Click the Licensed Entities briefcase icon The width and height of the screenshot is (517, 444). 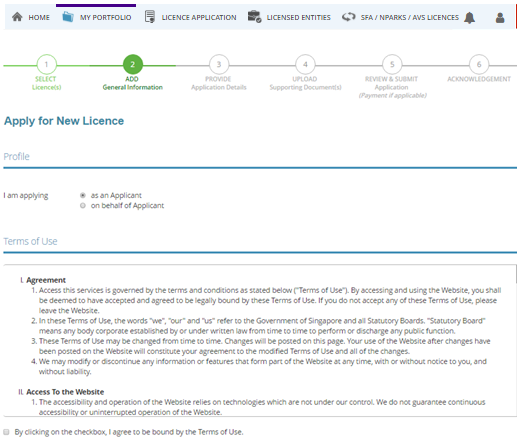[254, 16]
